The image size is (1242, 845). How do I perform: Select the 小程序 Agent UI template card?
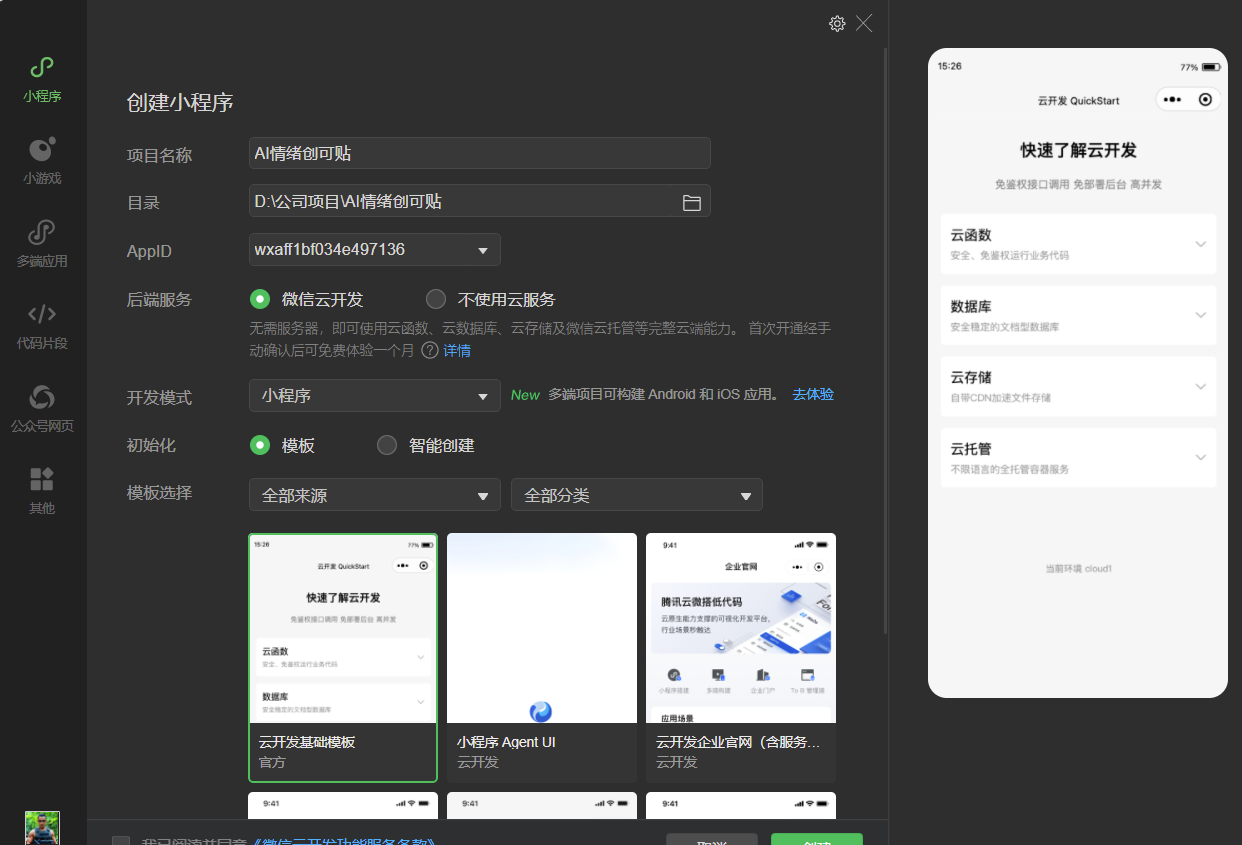point(542,657)
